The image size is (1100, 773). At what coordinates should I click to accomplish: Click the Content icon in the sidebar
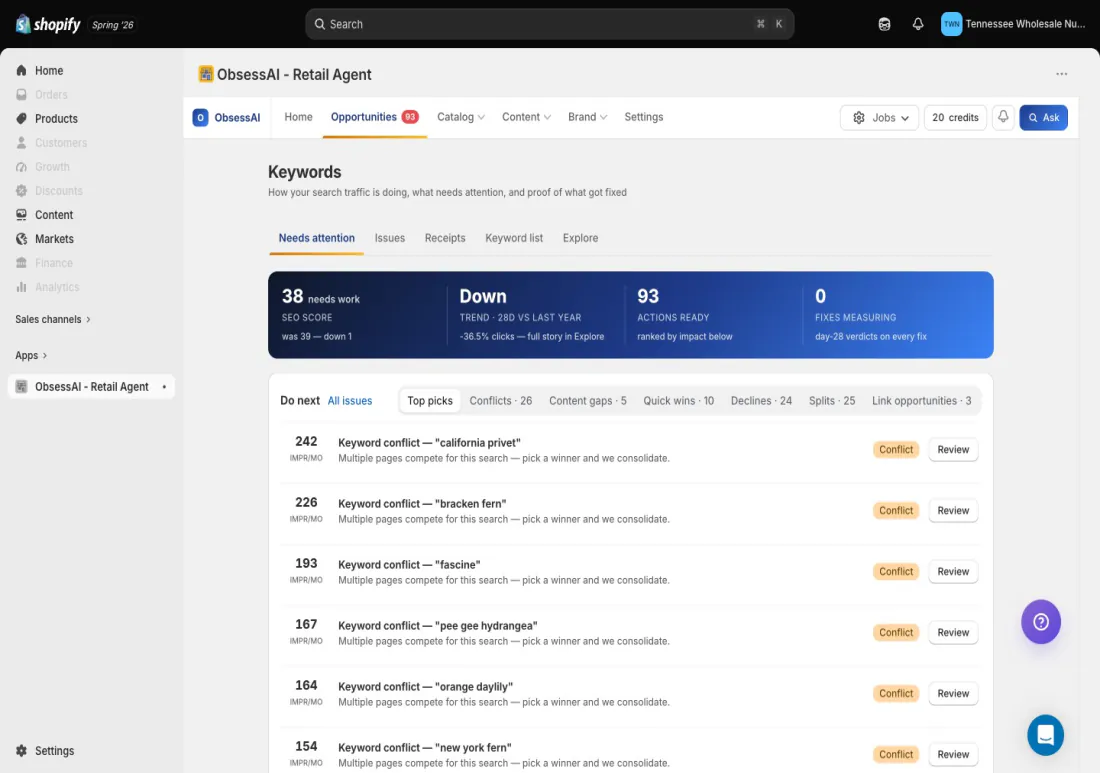pos(21,215)
